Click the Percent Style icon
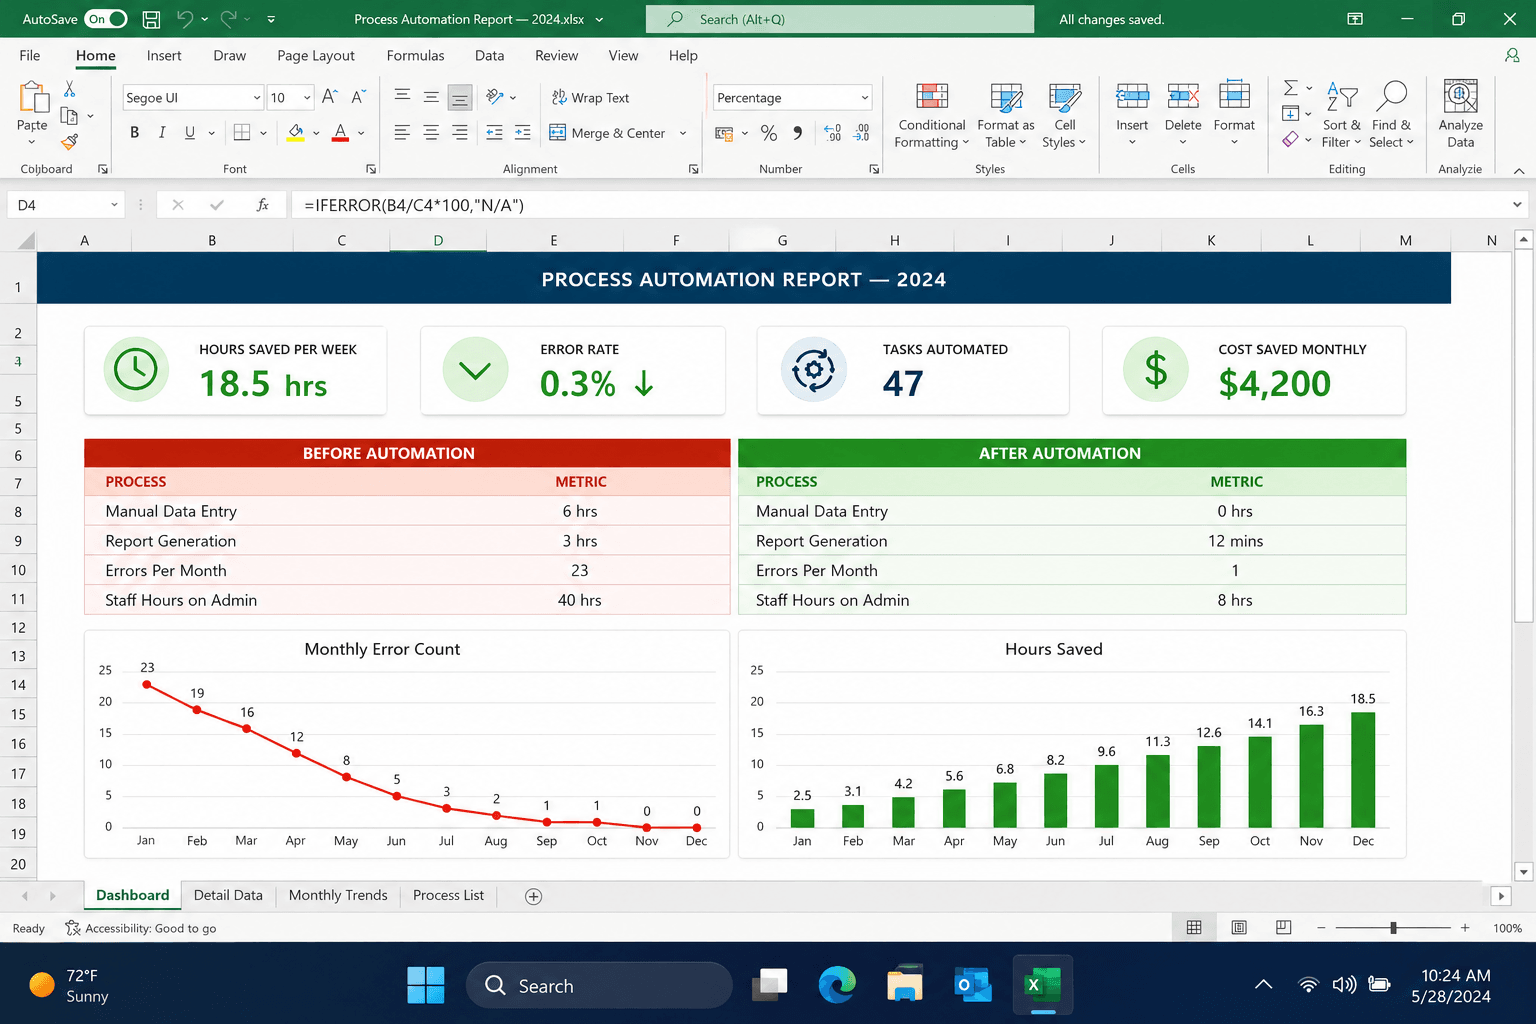This screenshot has height=1024, width=1536. pyautogui.click(x=768, y=133)
